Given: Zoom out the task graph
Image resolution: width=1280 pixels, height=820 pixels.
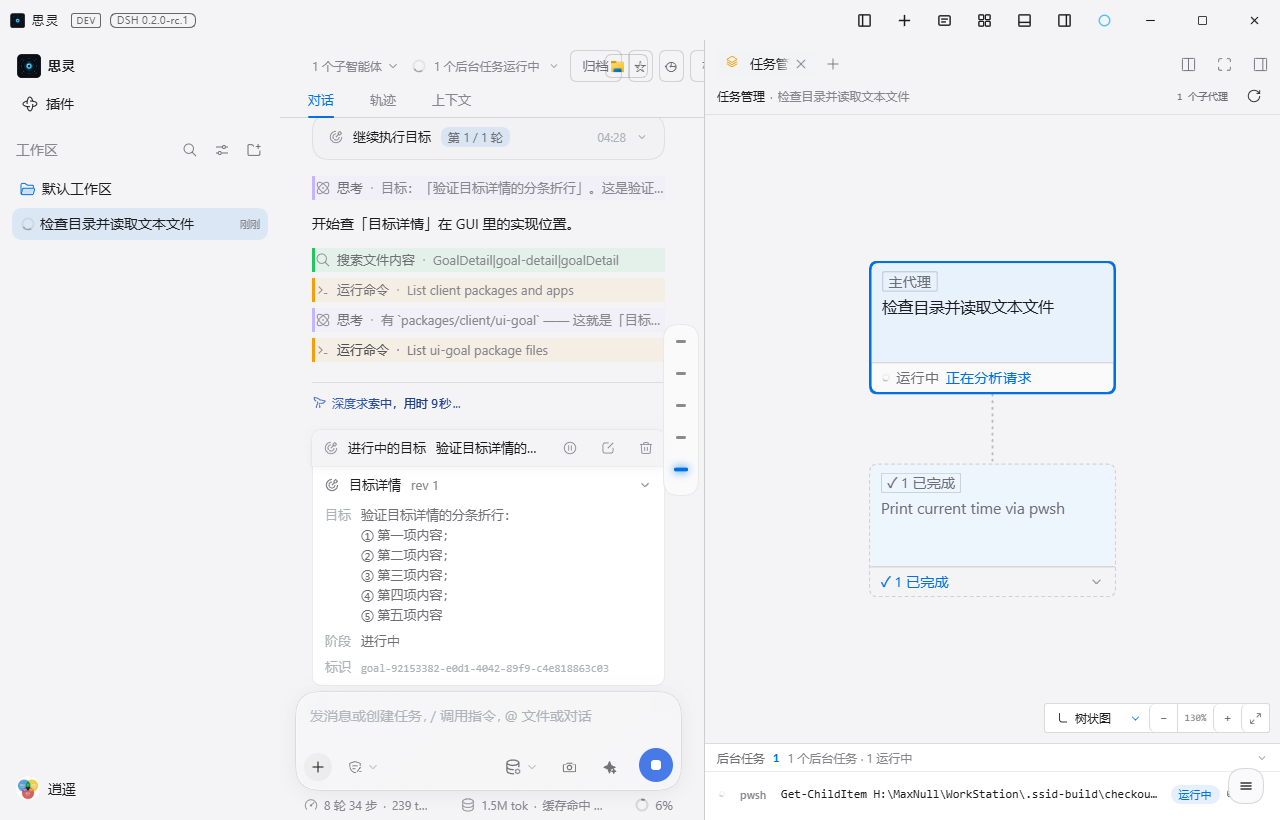Looking at the screenshot, I should [1163, 718].
